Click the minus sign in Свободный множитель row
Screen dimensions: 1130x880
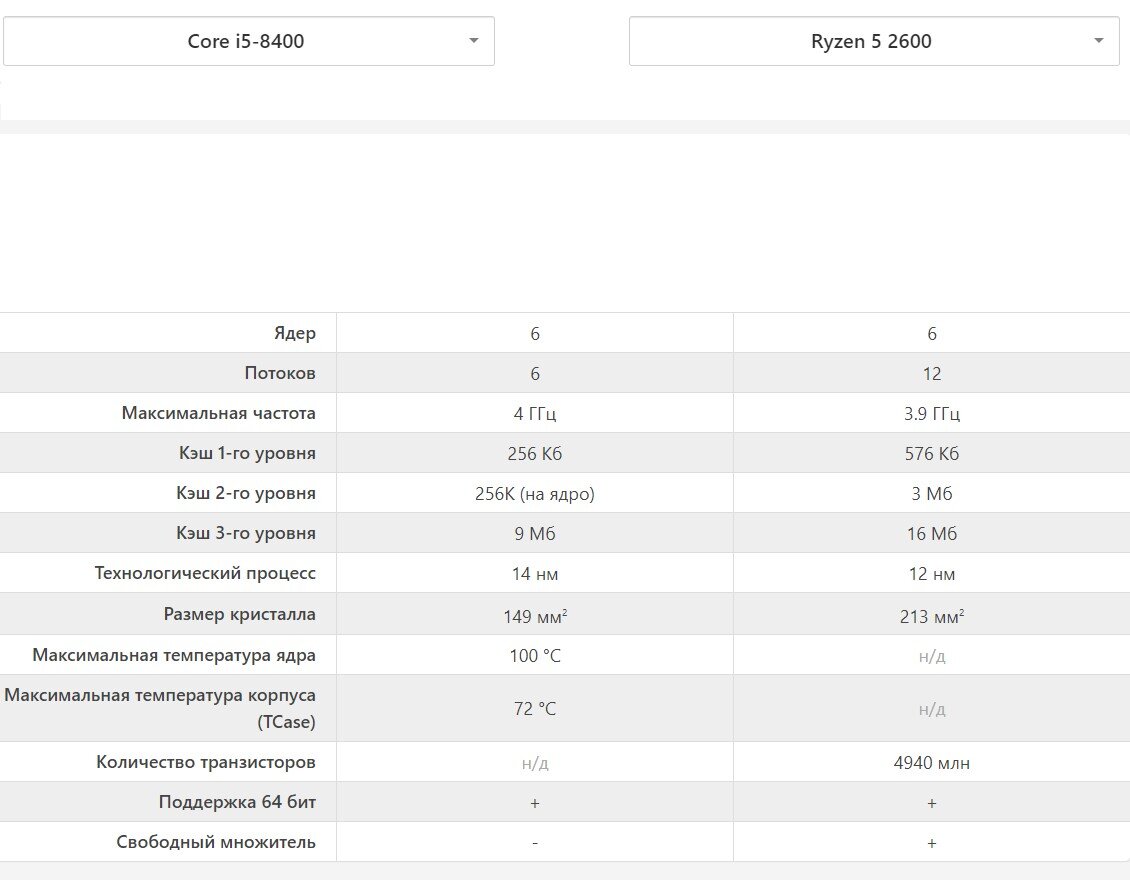535,843
